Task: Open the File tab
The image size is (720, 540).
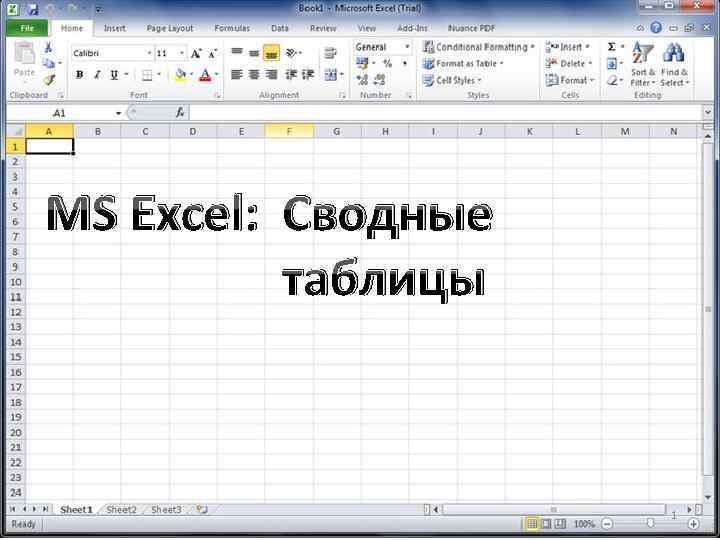Action: [27, 28]
